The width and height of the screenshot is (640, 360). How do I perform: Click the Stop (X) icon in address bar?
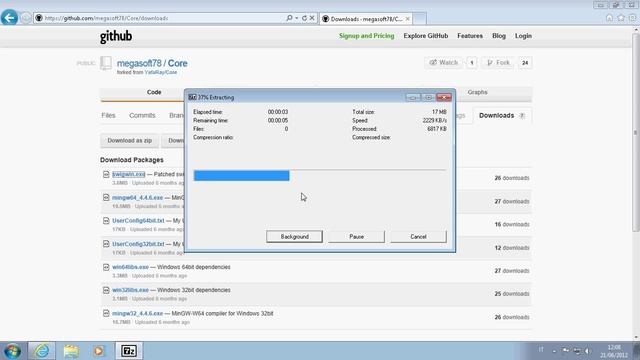coord(312,18)
